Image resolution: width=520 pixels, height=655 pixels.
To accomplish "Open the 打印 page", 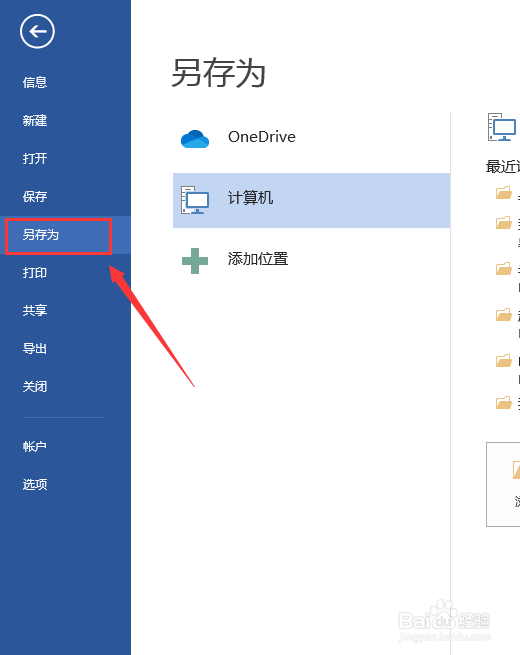I will pyautogui.click(x=35, y=273).
